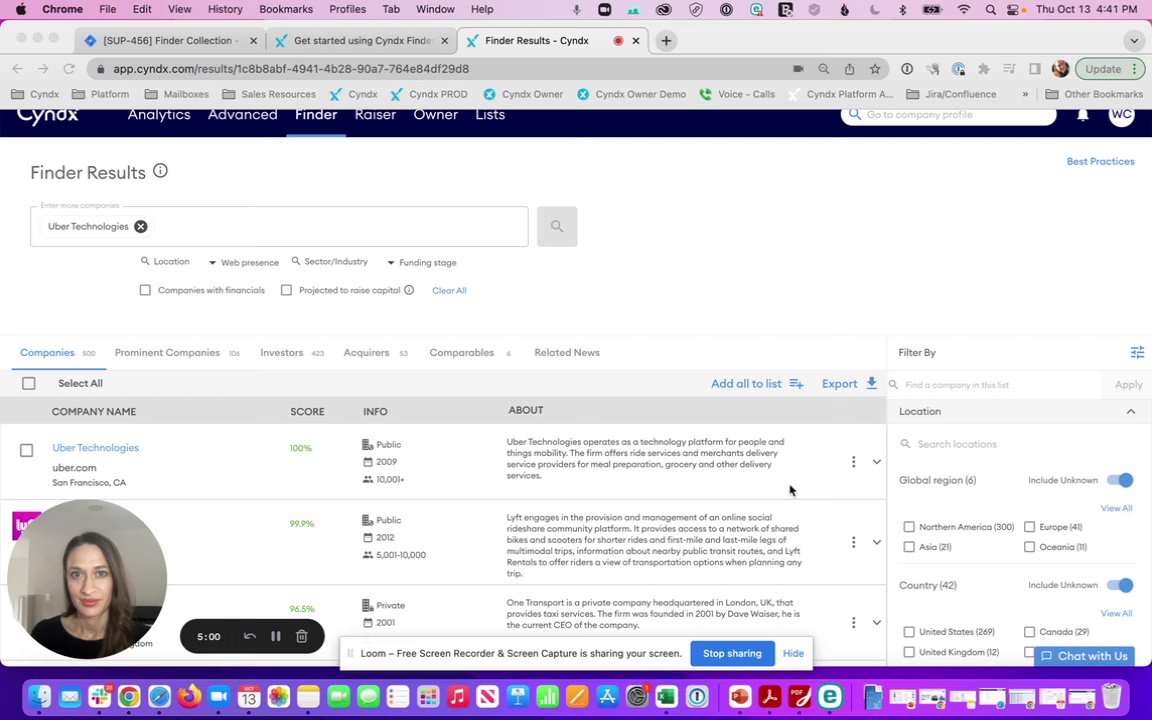Screen dimensions: 1152x720
Task: Open Web presence dropdown
Action: click(243, 262)
